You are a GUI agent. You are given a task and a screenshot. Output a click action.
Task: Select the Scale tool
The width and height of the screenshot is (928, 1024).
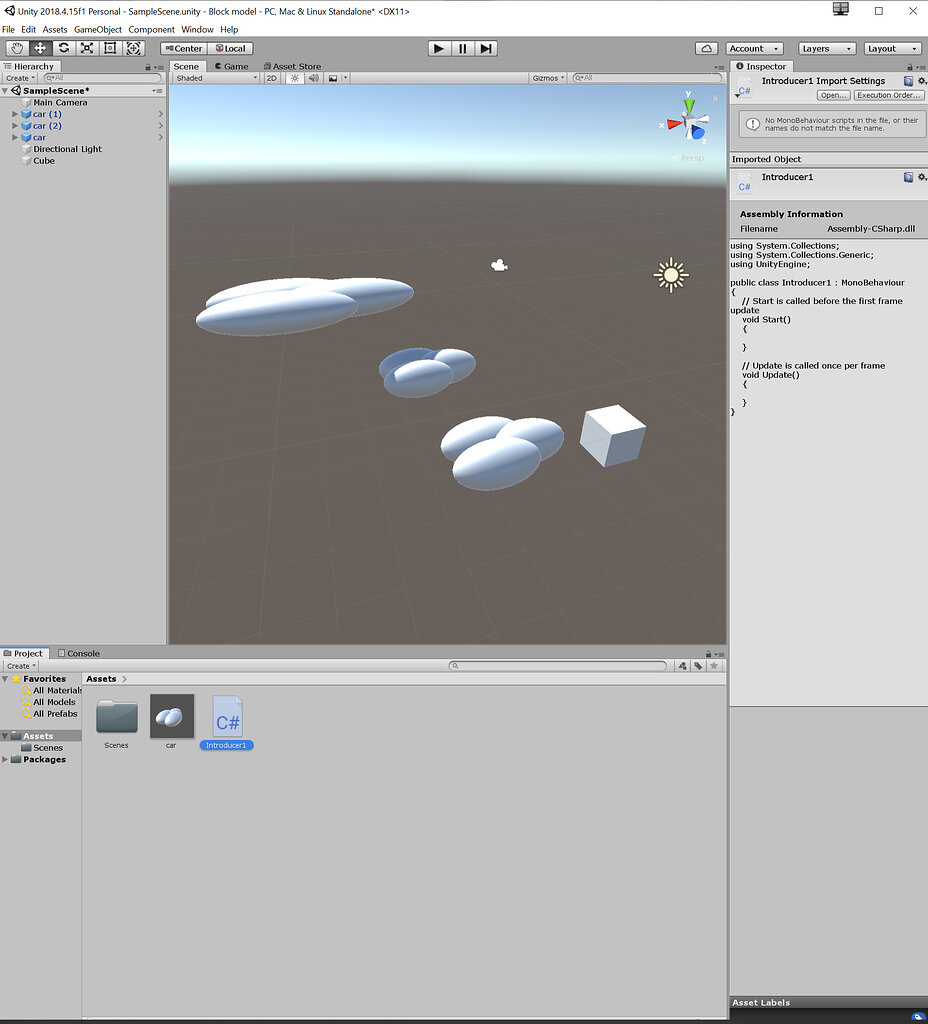(x=87, y=48)
